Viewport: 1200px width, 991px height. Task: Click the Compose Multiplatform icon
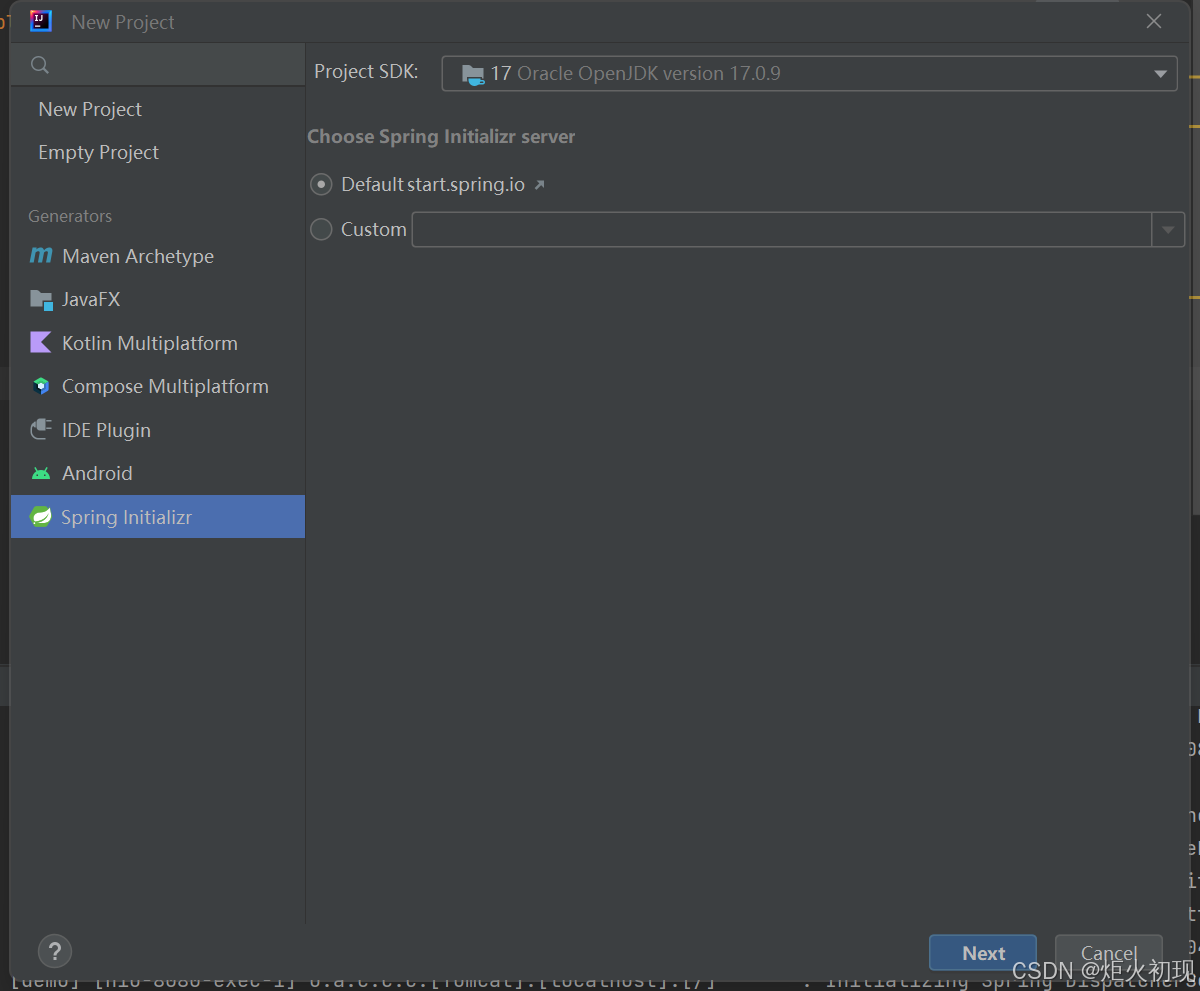[x=41, y=386]
